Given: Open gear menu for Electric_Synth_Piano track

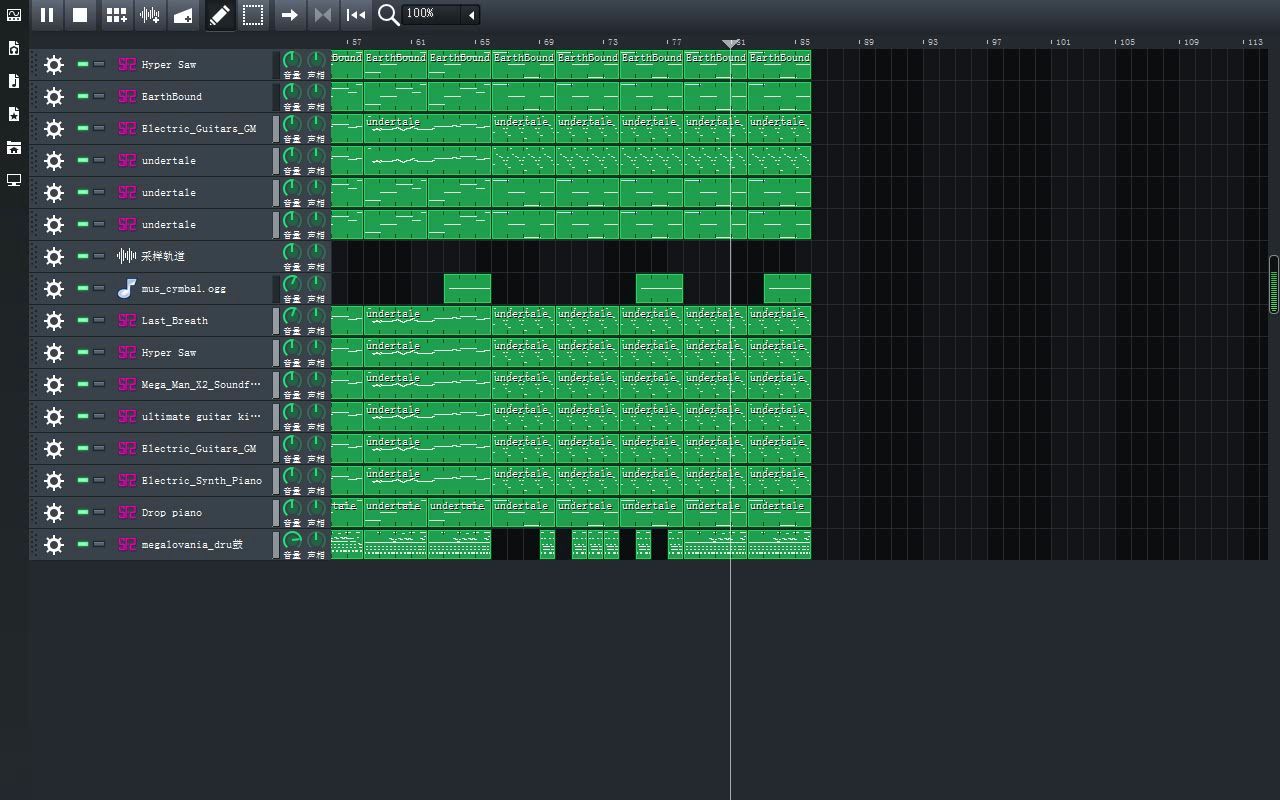Looking at the screenshot, I should pyautogui.click(x=54, y=481).
